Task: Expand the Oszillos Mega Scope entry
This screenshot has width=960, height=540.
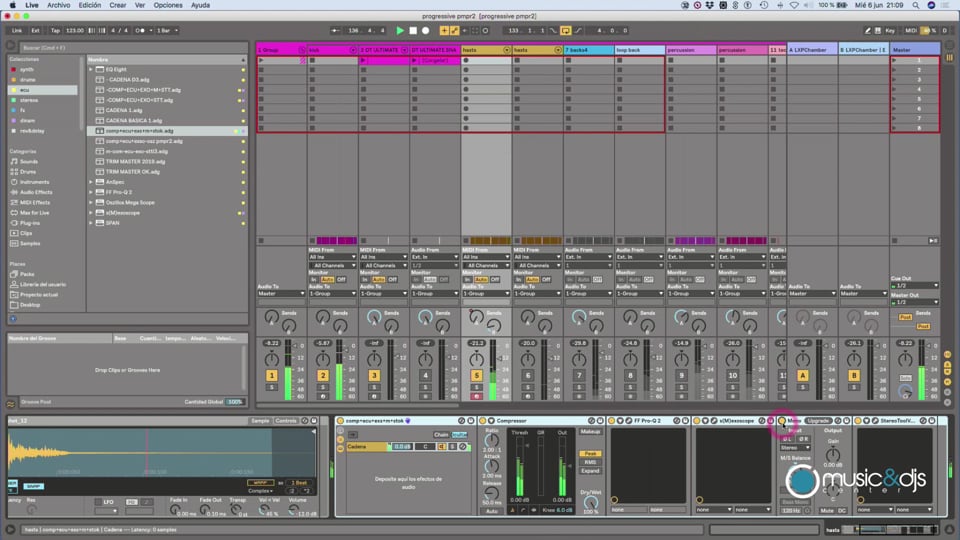Action: pos(91,203)
